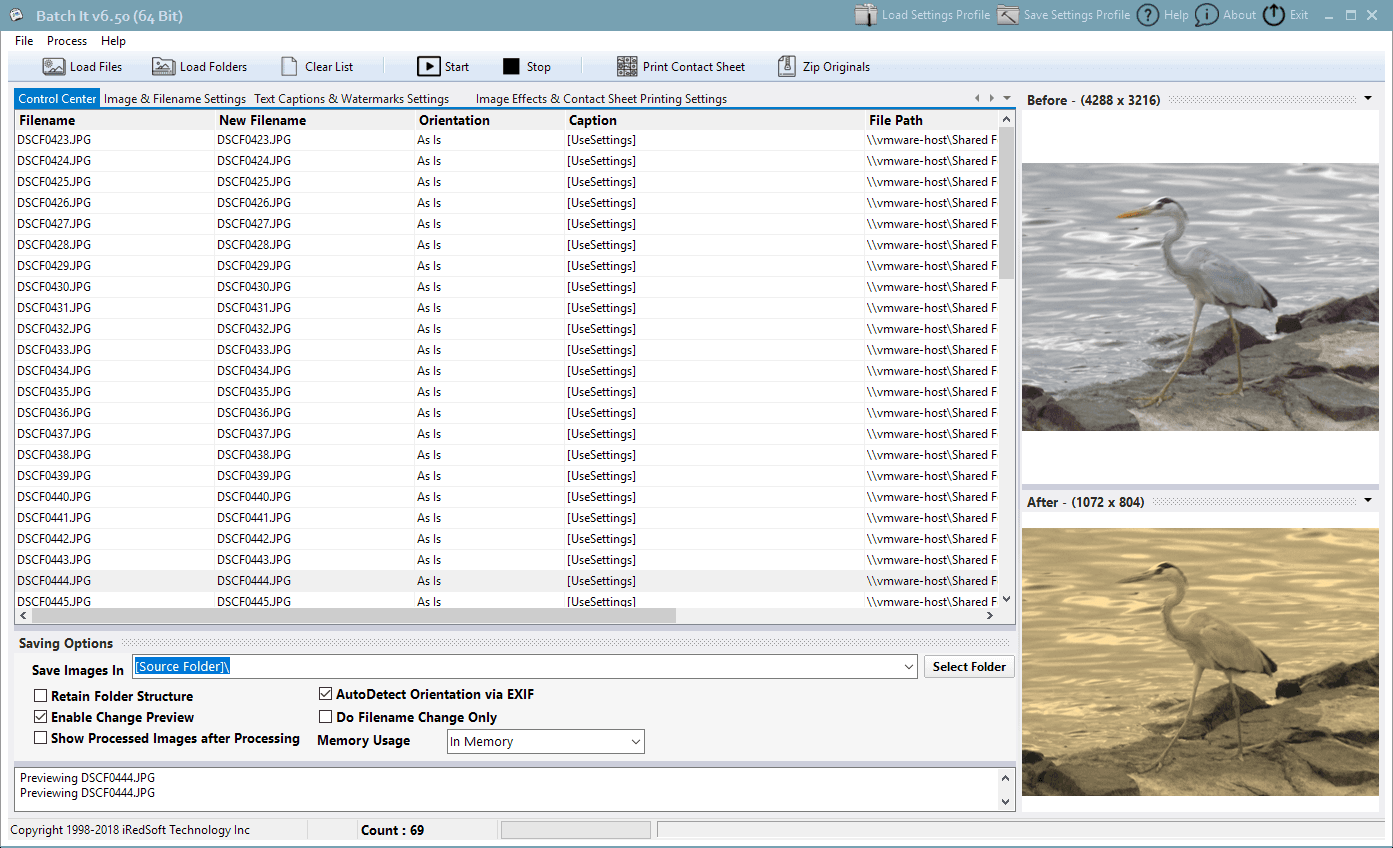Stop processing with the Stop icon
Viewport: 1393px width, 848px height.
[x=511, y=67]
